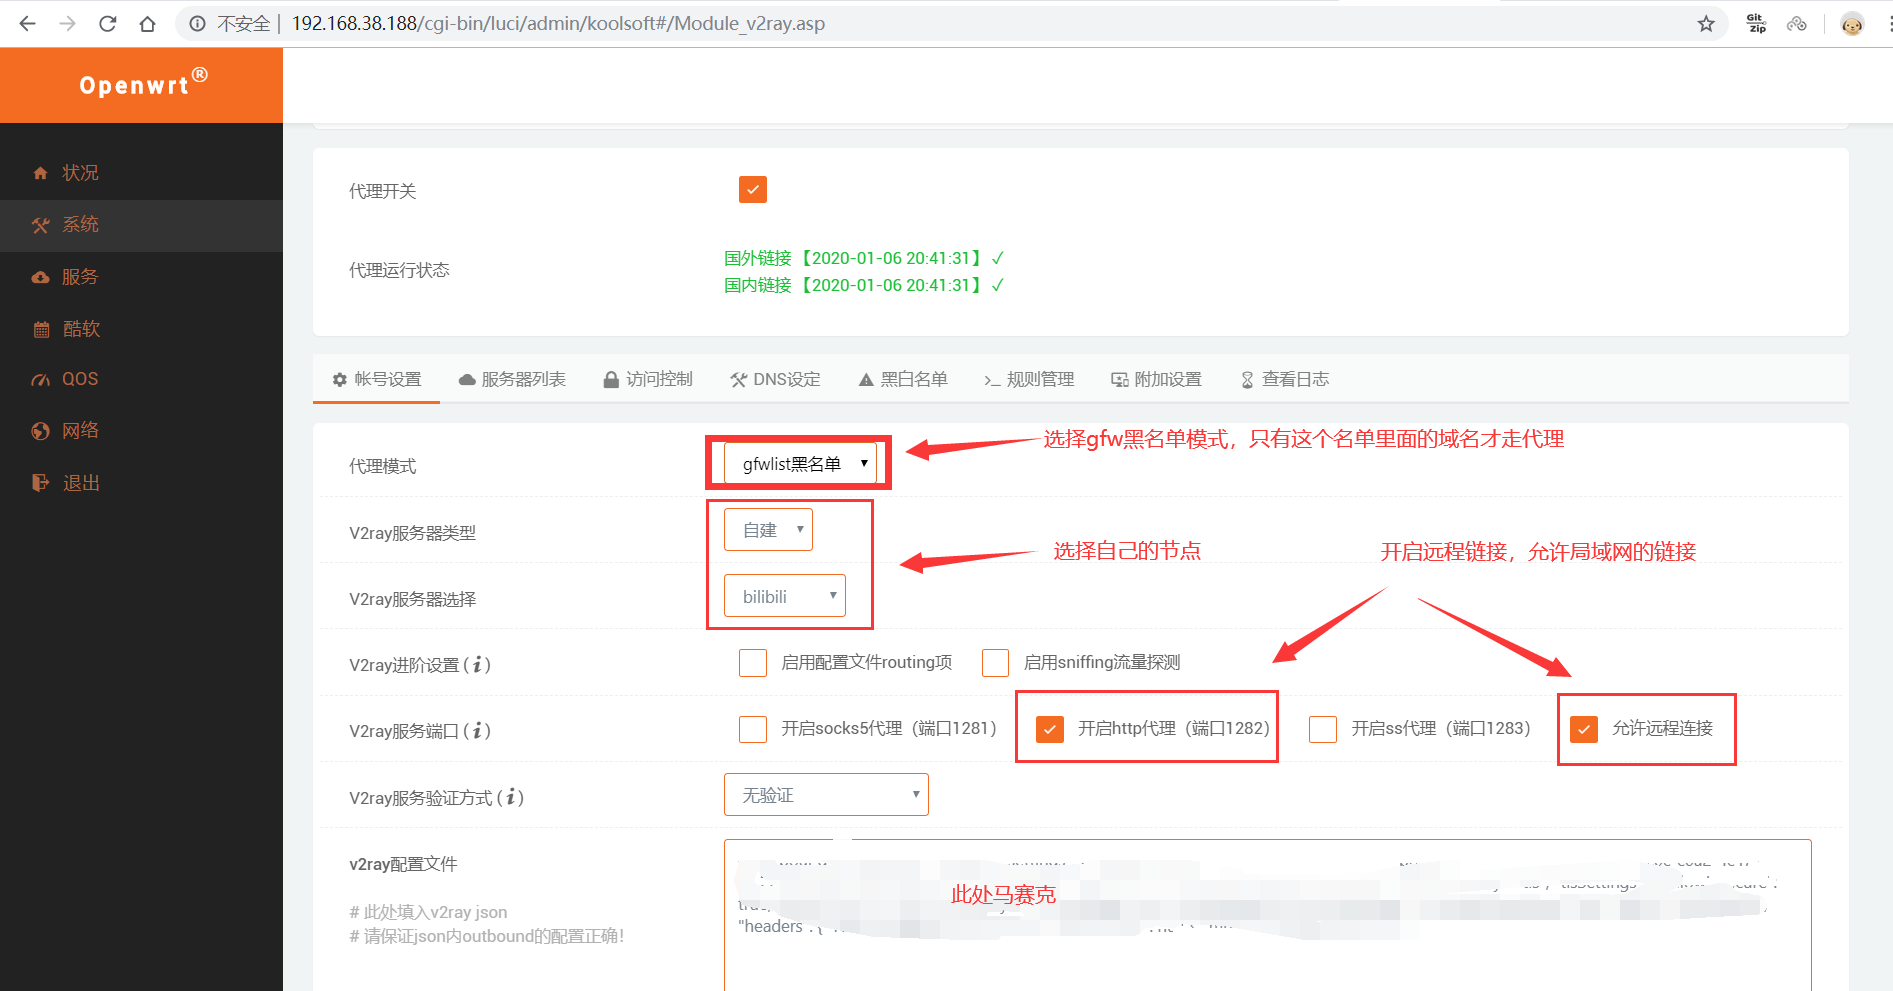Screen dimensions: 1893x991
Task: Click the '此处填入v2ray json' hint text
Action: pos(428,912)
